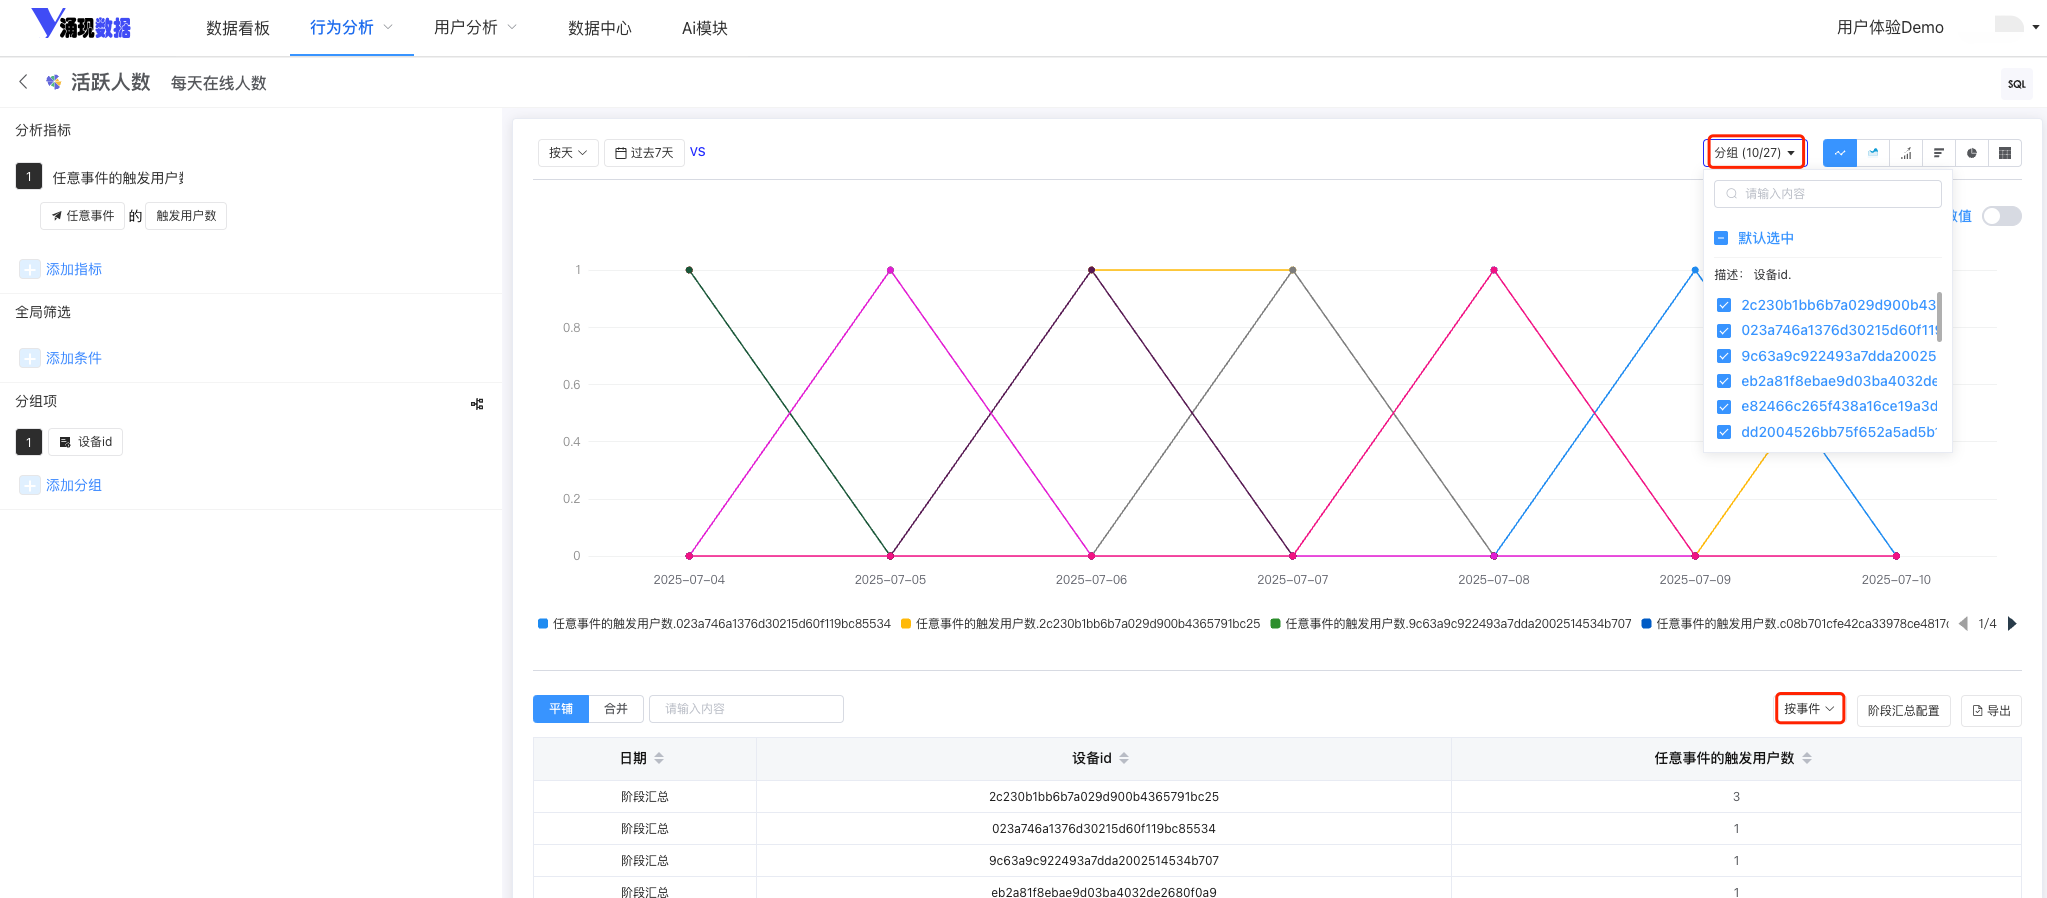
Task: Click the 活跃人数 report icon
Action: click(x=53, y=82)
